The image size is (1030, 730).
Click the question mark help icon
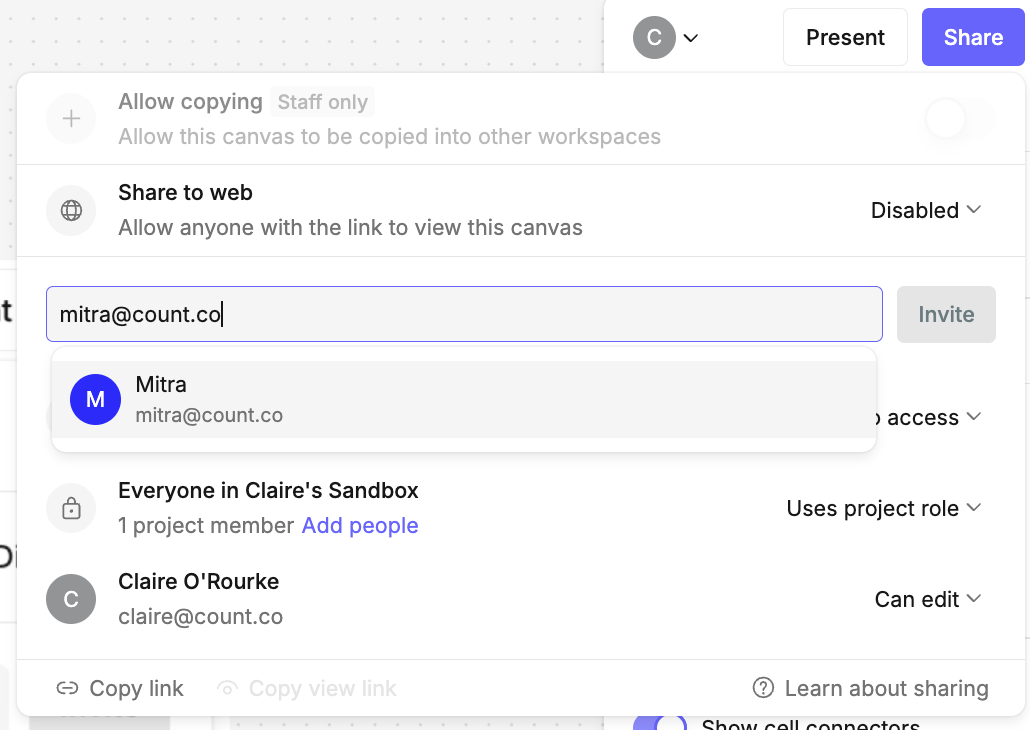(764, 688)
